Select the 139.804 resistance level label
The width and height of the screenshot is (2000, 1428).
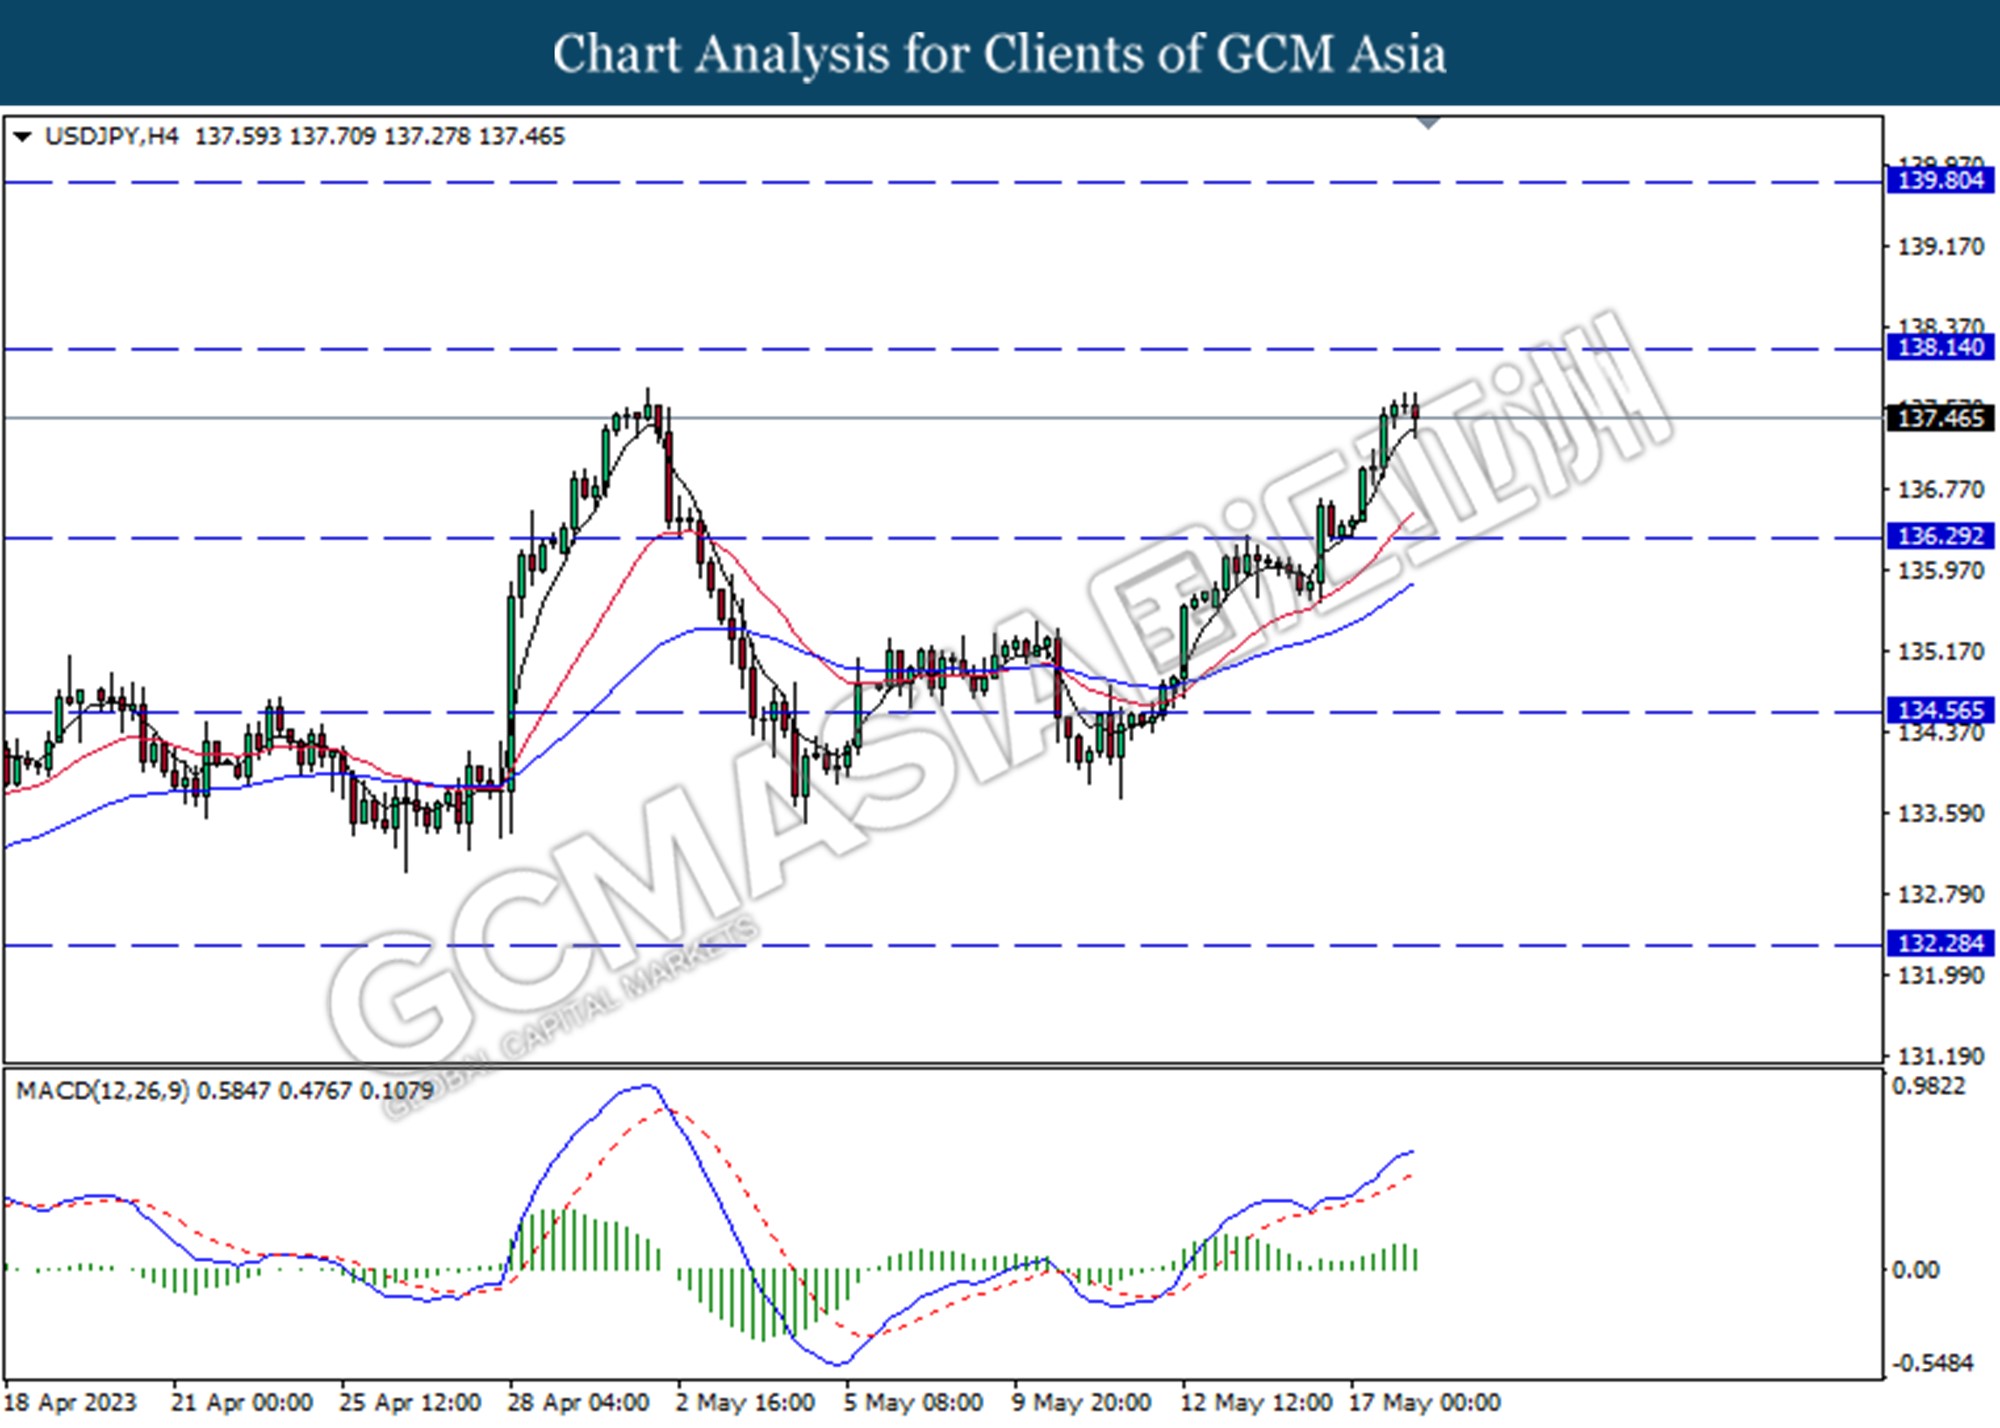click(1940, 181)
